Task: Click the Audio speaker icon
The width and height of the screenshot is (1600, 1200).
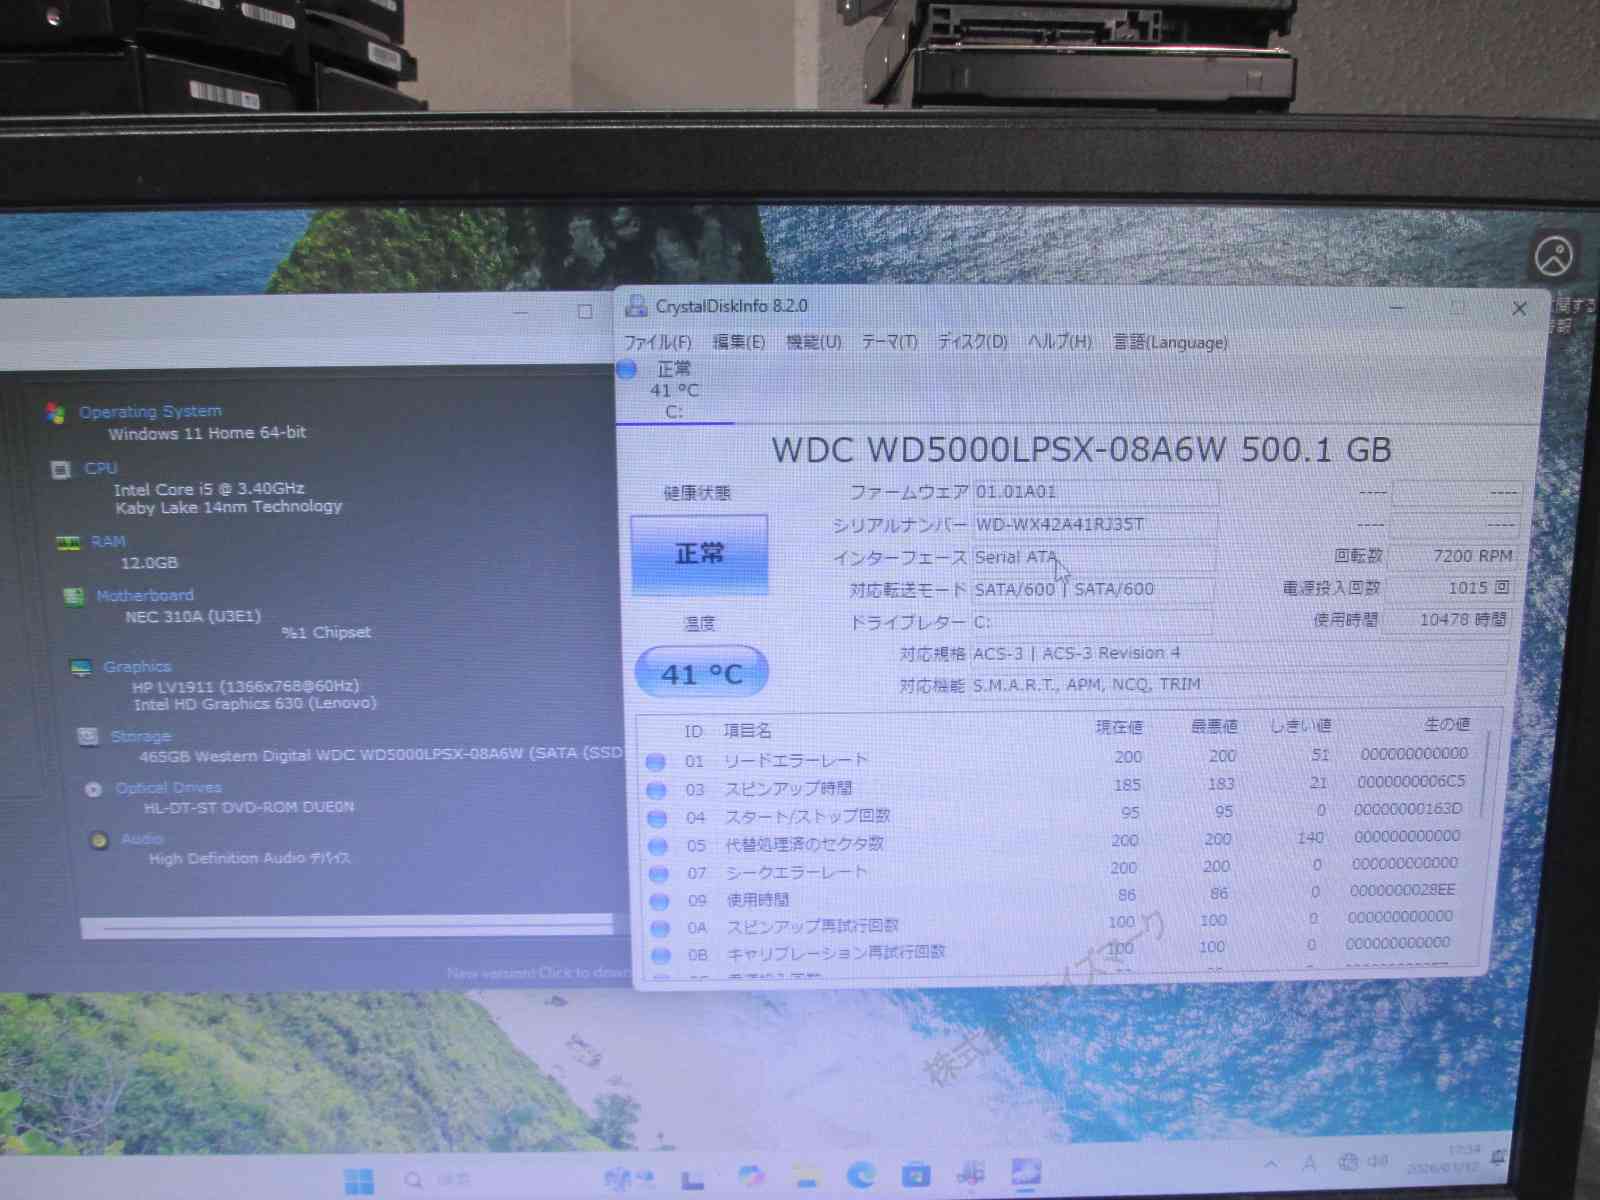Action: (99, 840)
